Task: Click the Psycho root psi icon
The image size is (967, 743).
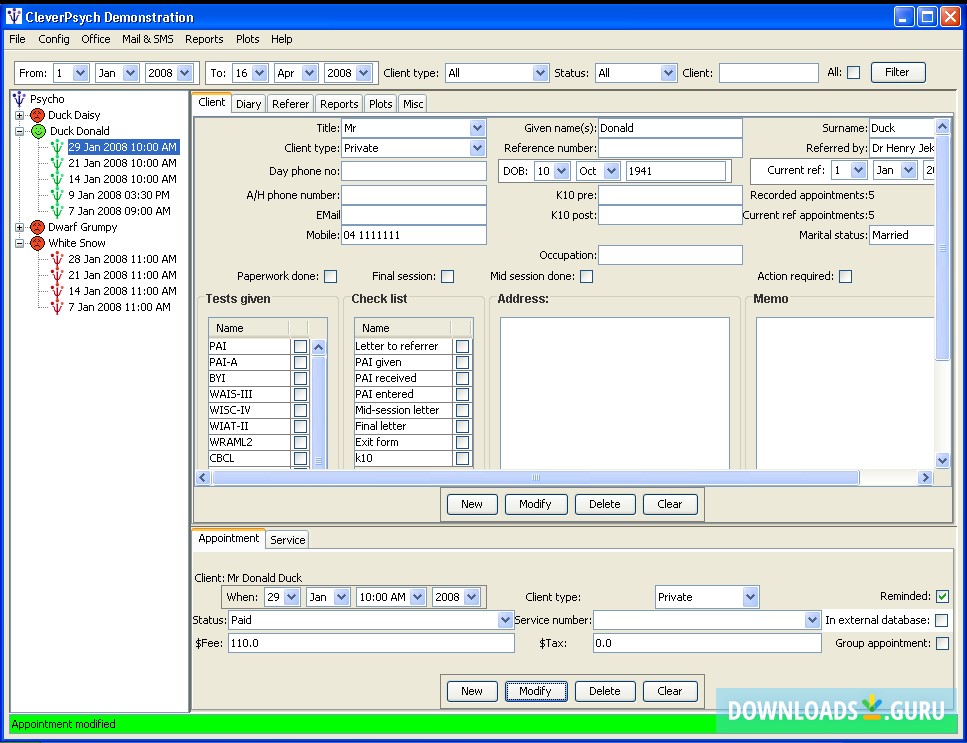Action: tap(20, 99)
